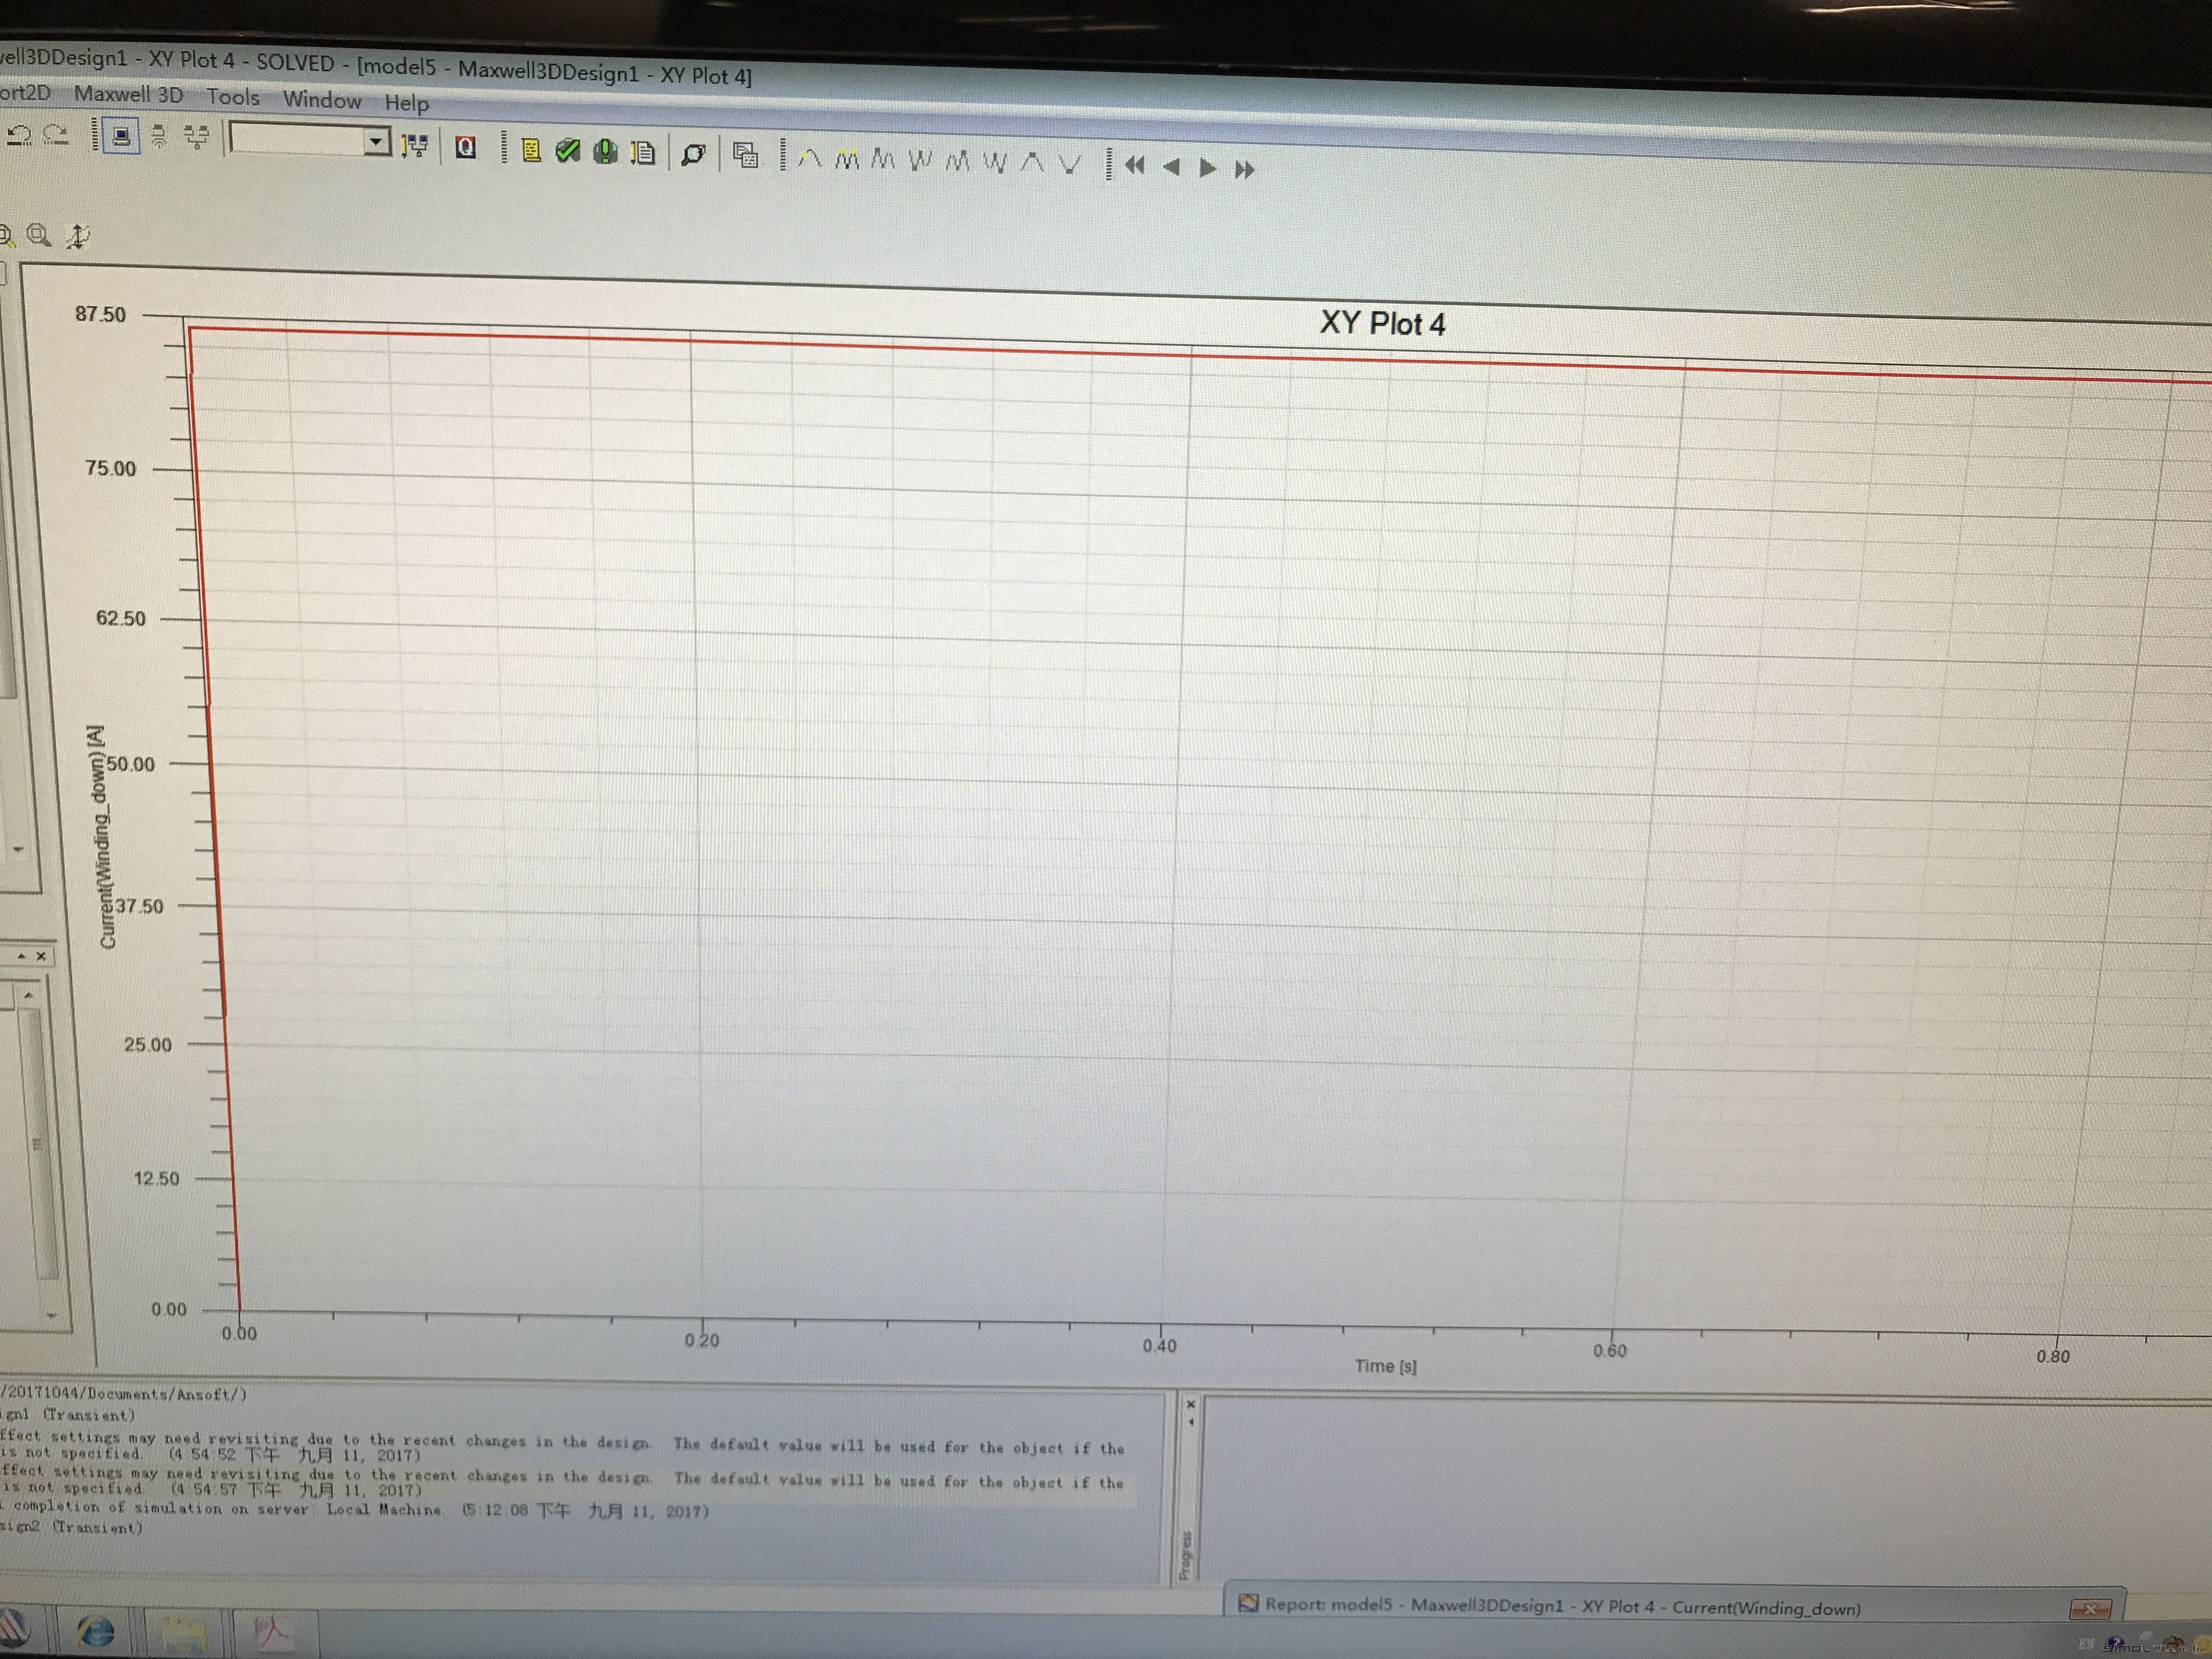Click the rewind double-left arrow button
The width and height of the screenshot is (2212, 1659).
[x=1134, y=165]
